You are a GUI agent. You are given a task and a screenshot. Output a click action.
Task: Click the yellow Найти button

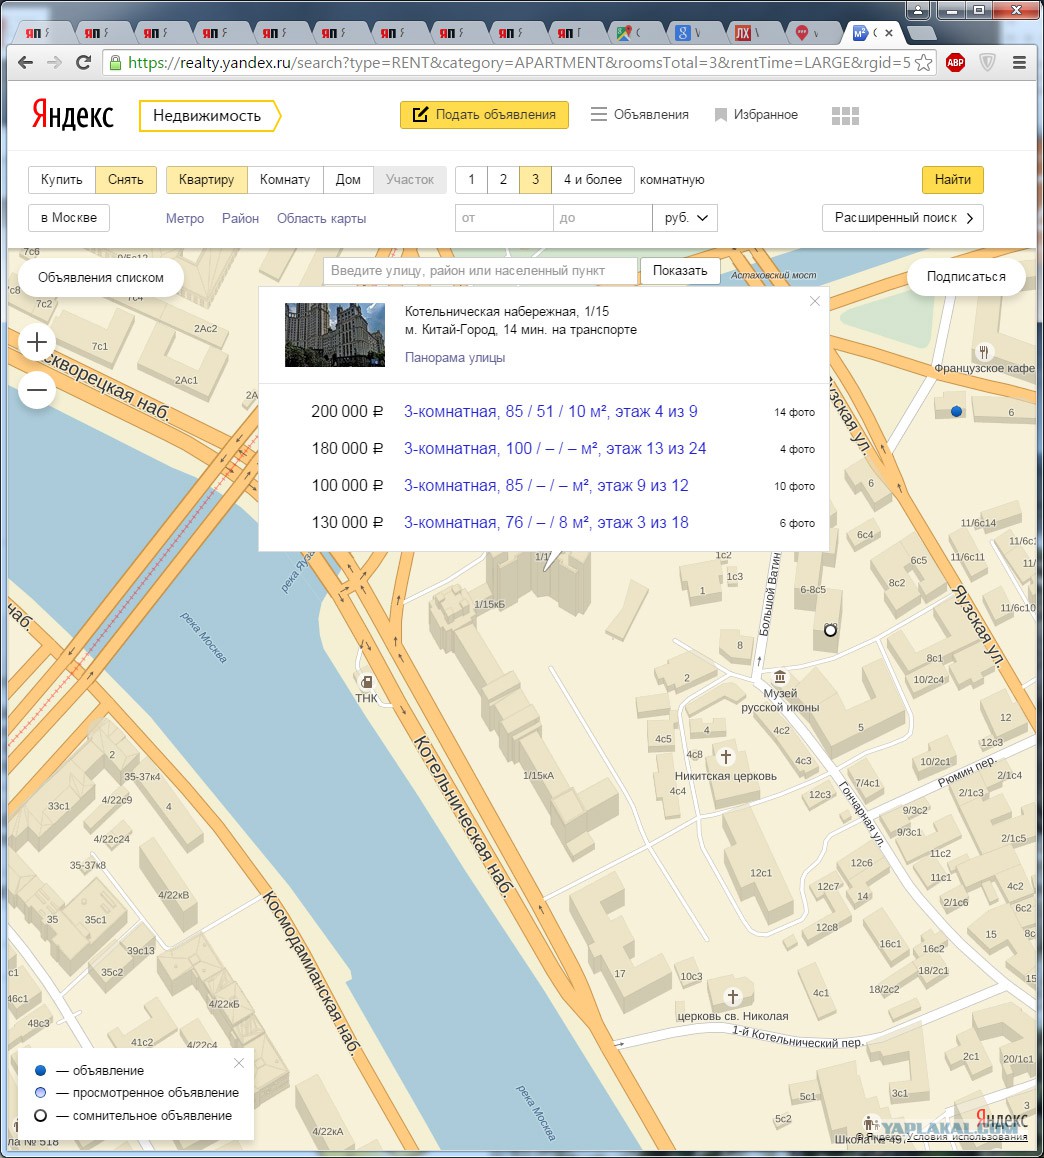click(952, 179)
